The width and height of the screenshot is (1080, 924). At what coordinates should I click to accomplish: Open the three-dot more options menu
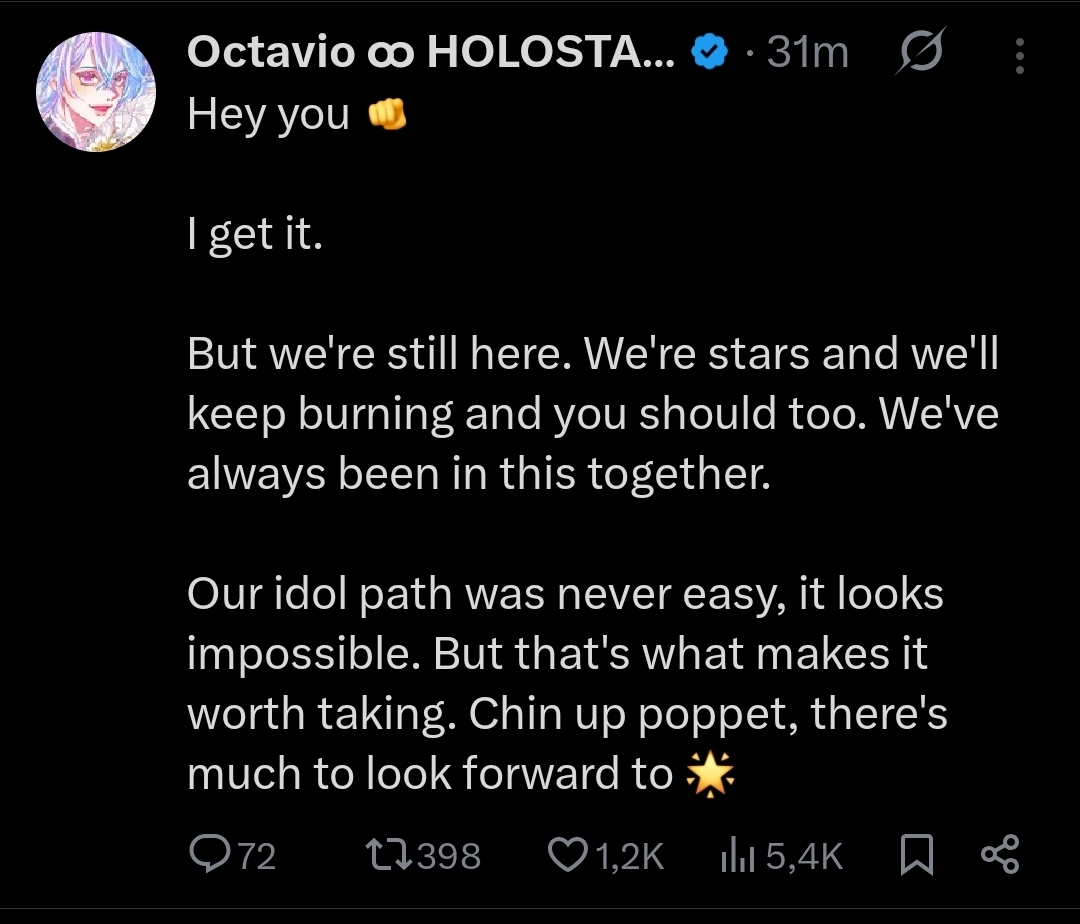coord(1019,55)
